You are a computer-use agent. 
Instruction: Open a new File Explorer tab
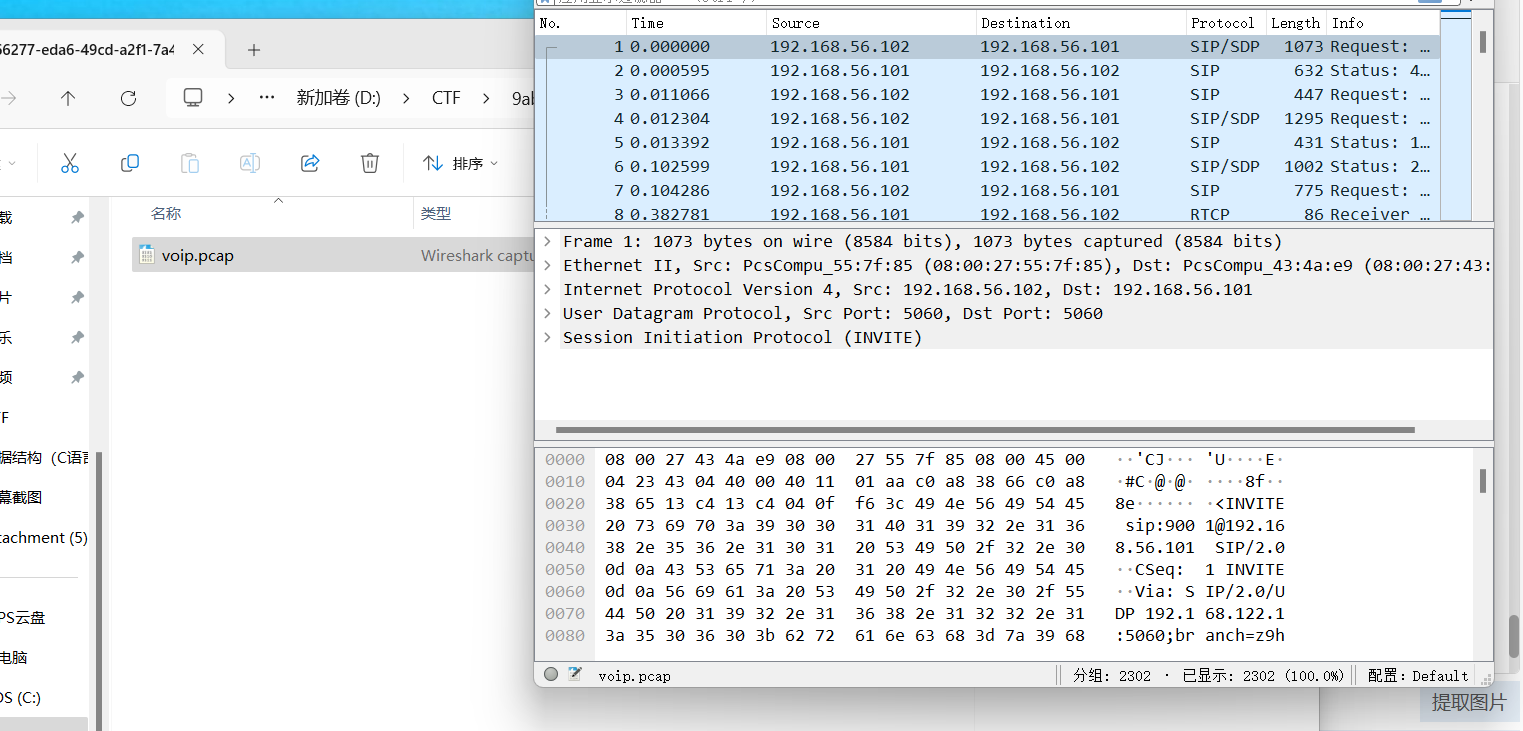click(x=254, y=49)
